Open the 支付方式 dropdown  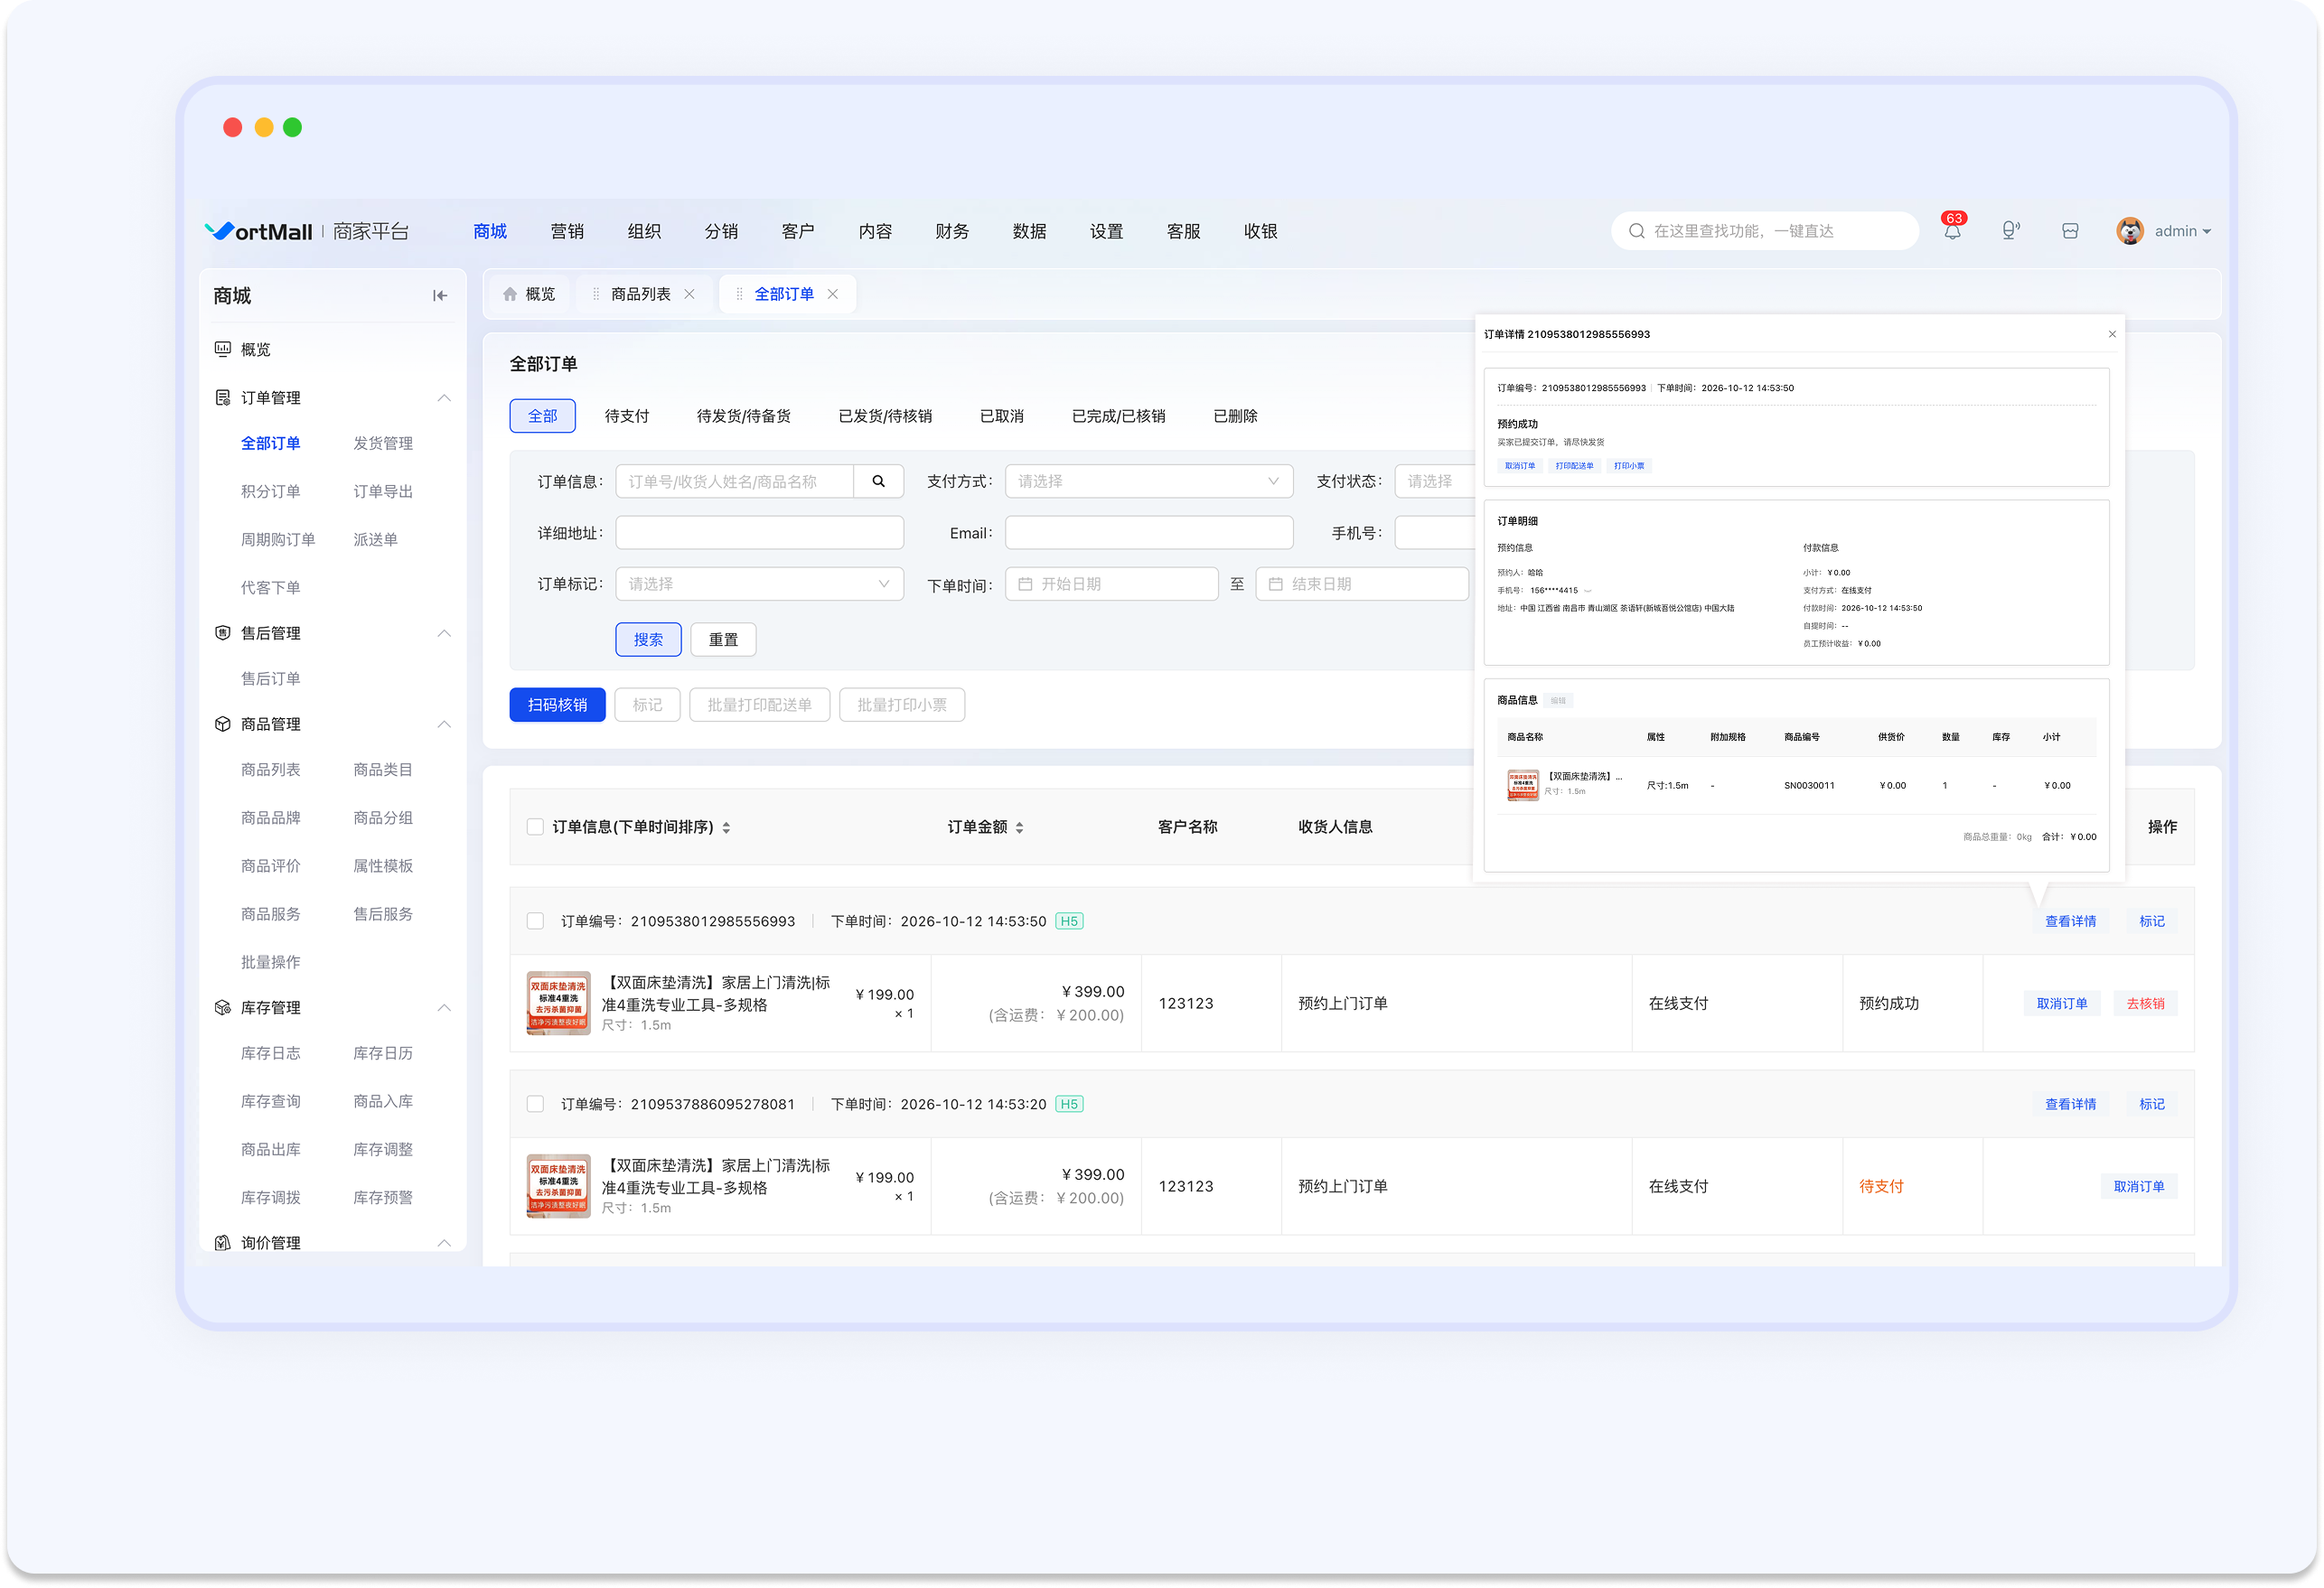point(1149,481)
